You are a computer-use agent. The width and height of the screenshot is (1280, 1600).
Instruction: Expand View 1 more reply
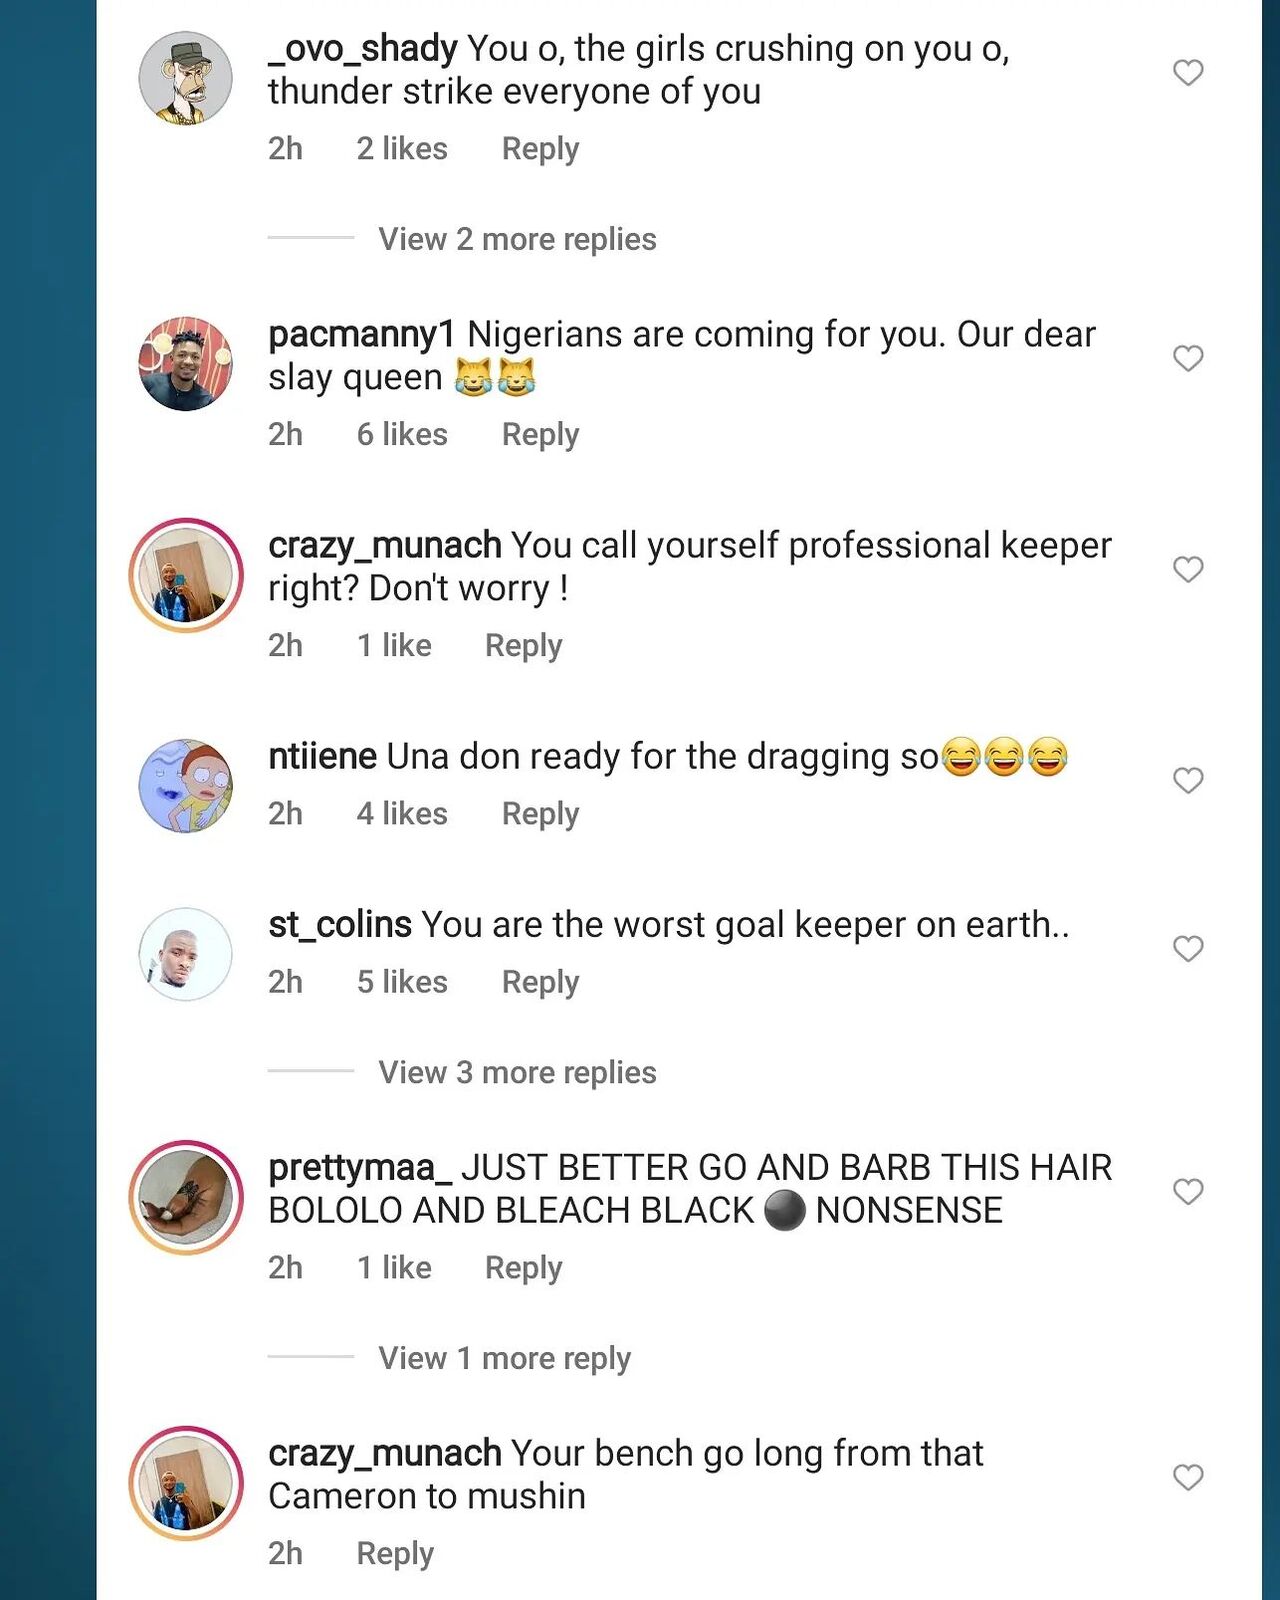(504, 1358)
